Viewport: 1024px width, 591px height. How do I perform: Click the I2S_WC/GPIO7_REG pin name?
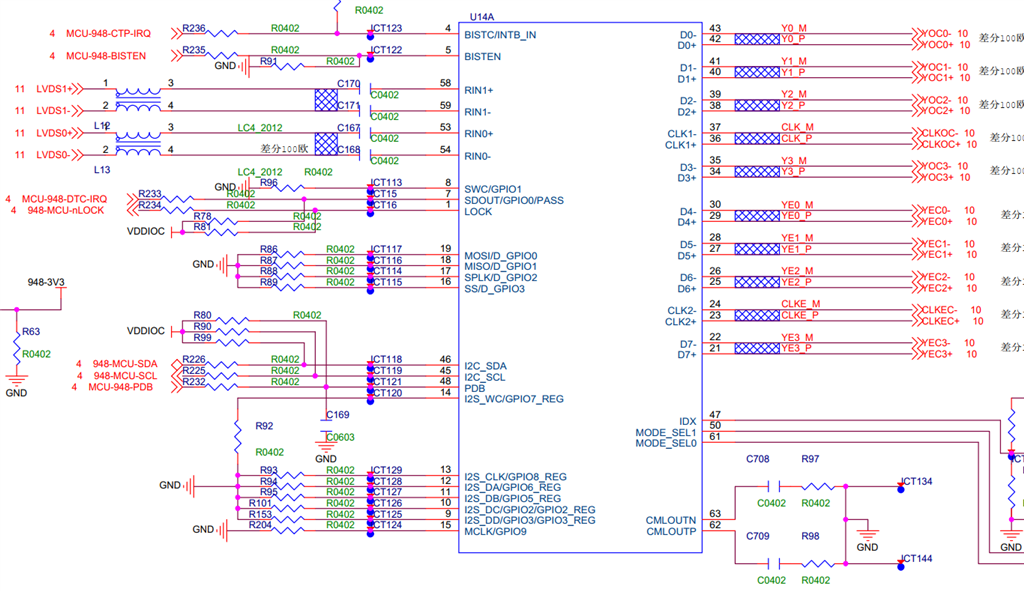pos(514,399)
